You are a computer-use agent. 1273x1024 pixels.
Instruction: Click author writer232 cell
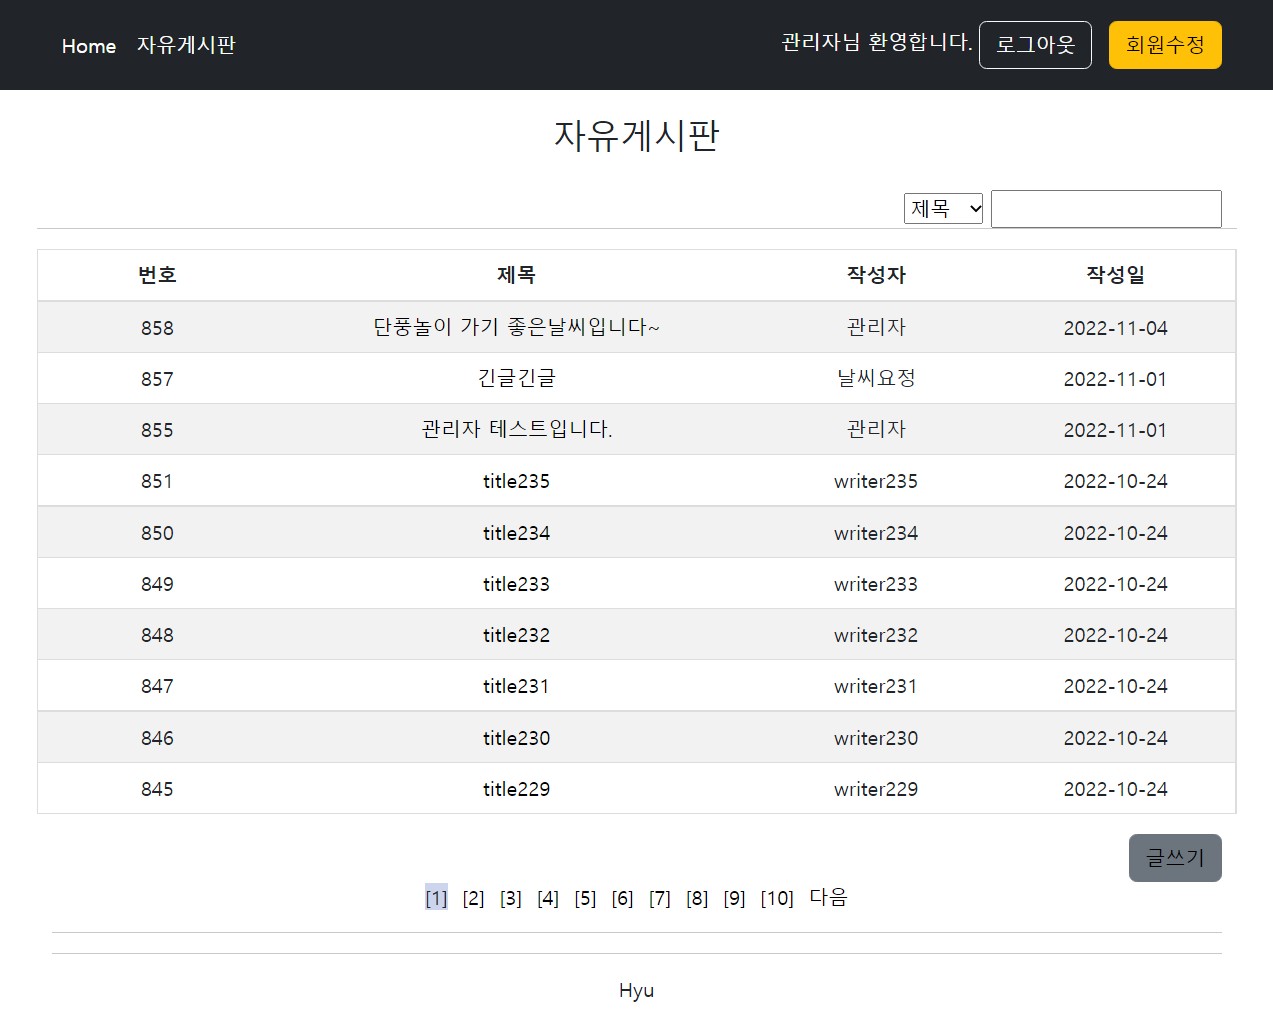tap(876, 635)
